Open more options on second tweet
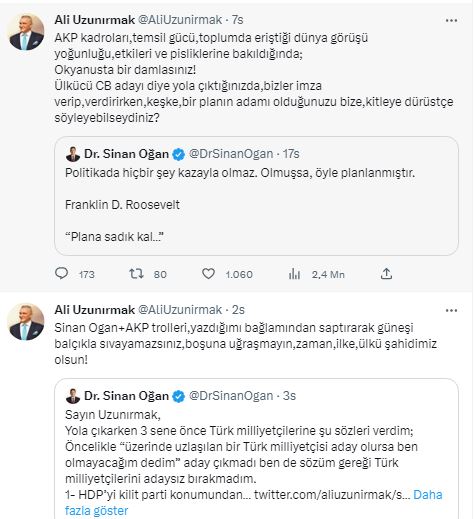This screenshot has width=475, height=519. (451, 310)
